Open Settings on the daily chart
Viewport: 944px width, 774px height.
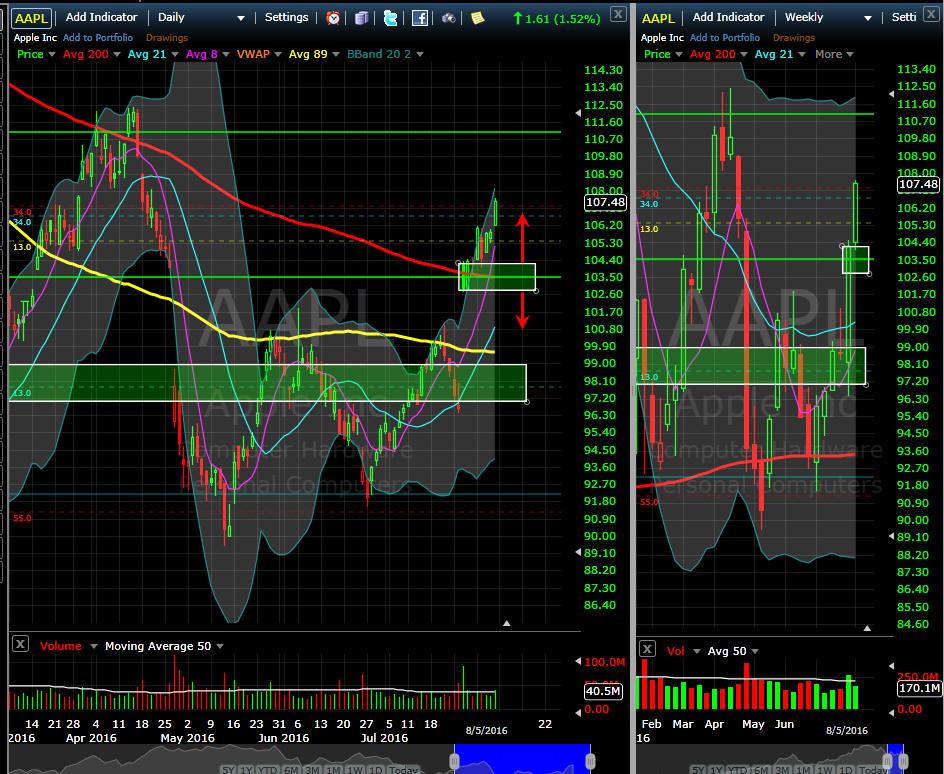(286, 18)
